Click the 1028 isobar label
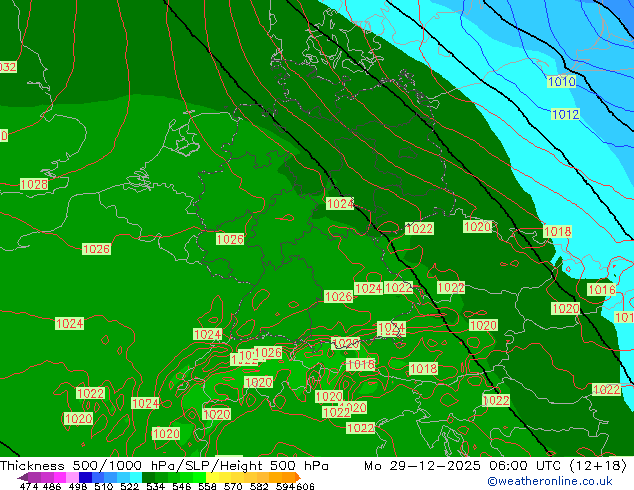The width and height of the screenshot is (634, 490). coord(34,184)
